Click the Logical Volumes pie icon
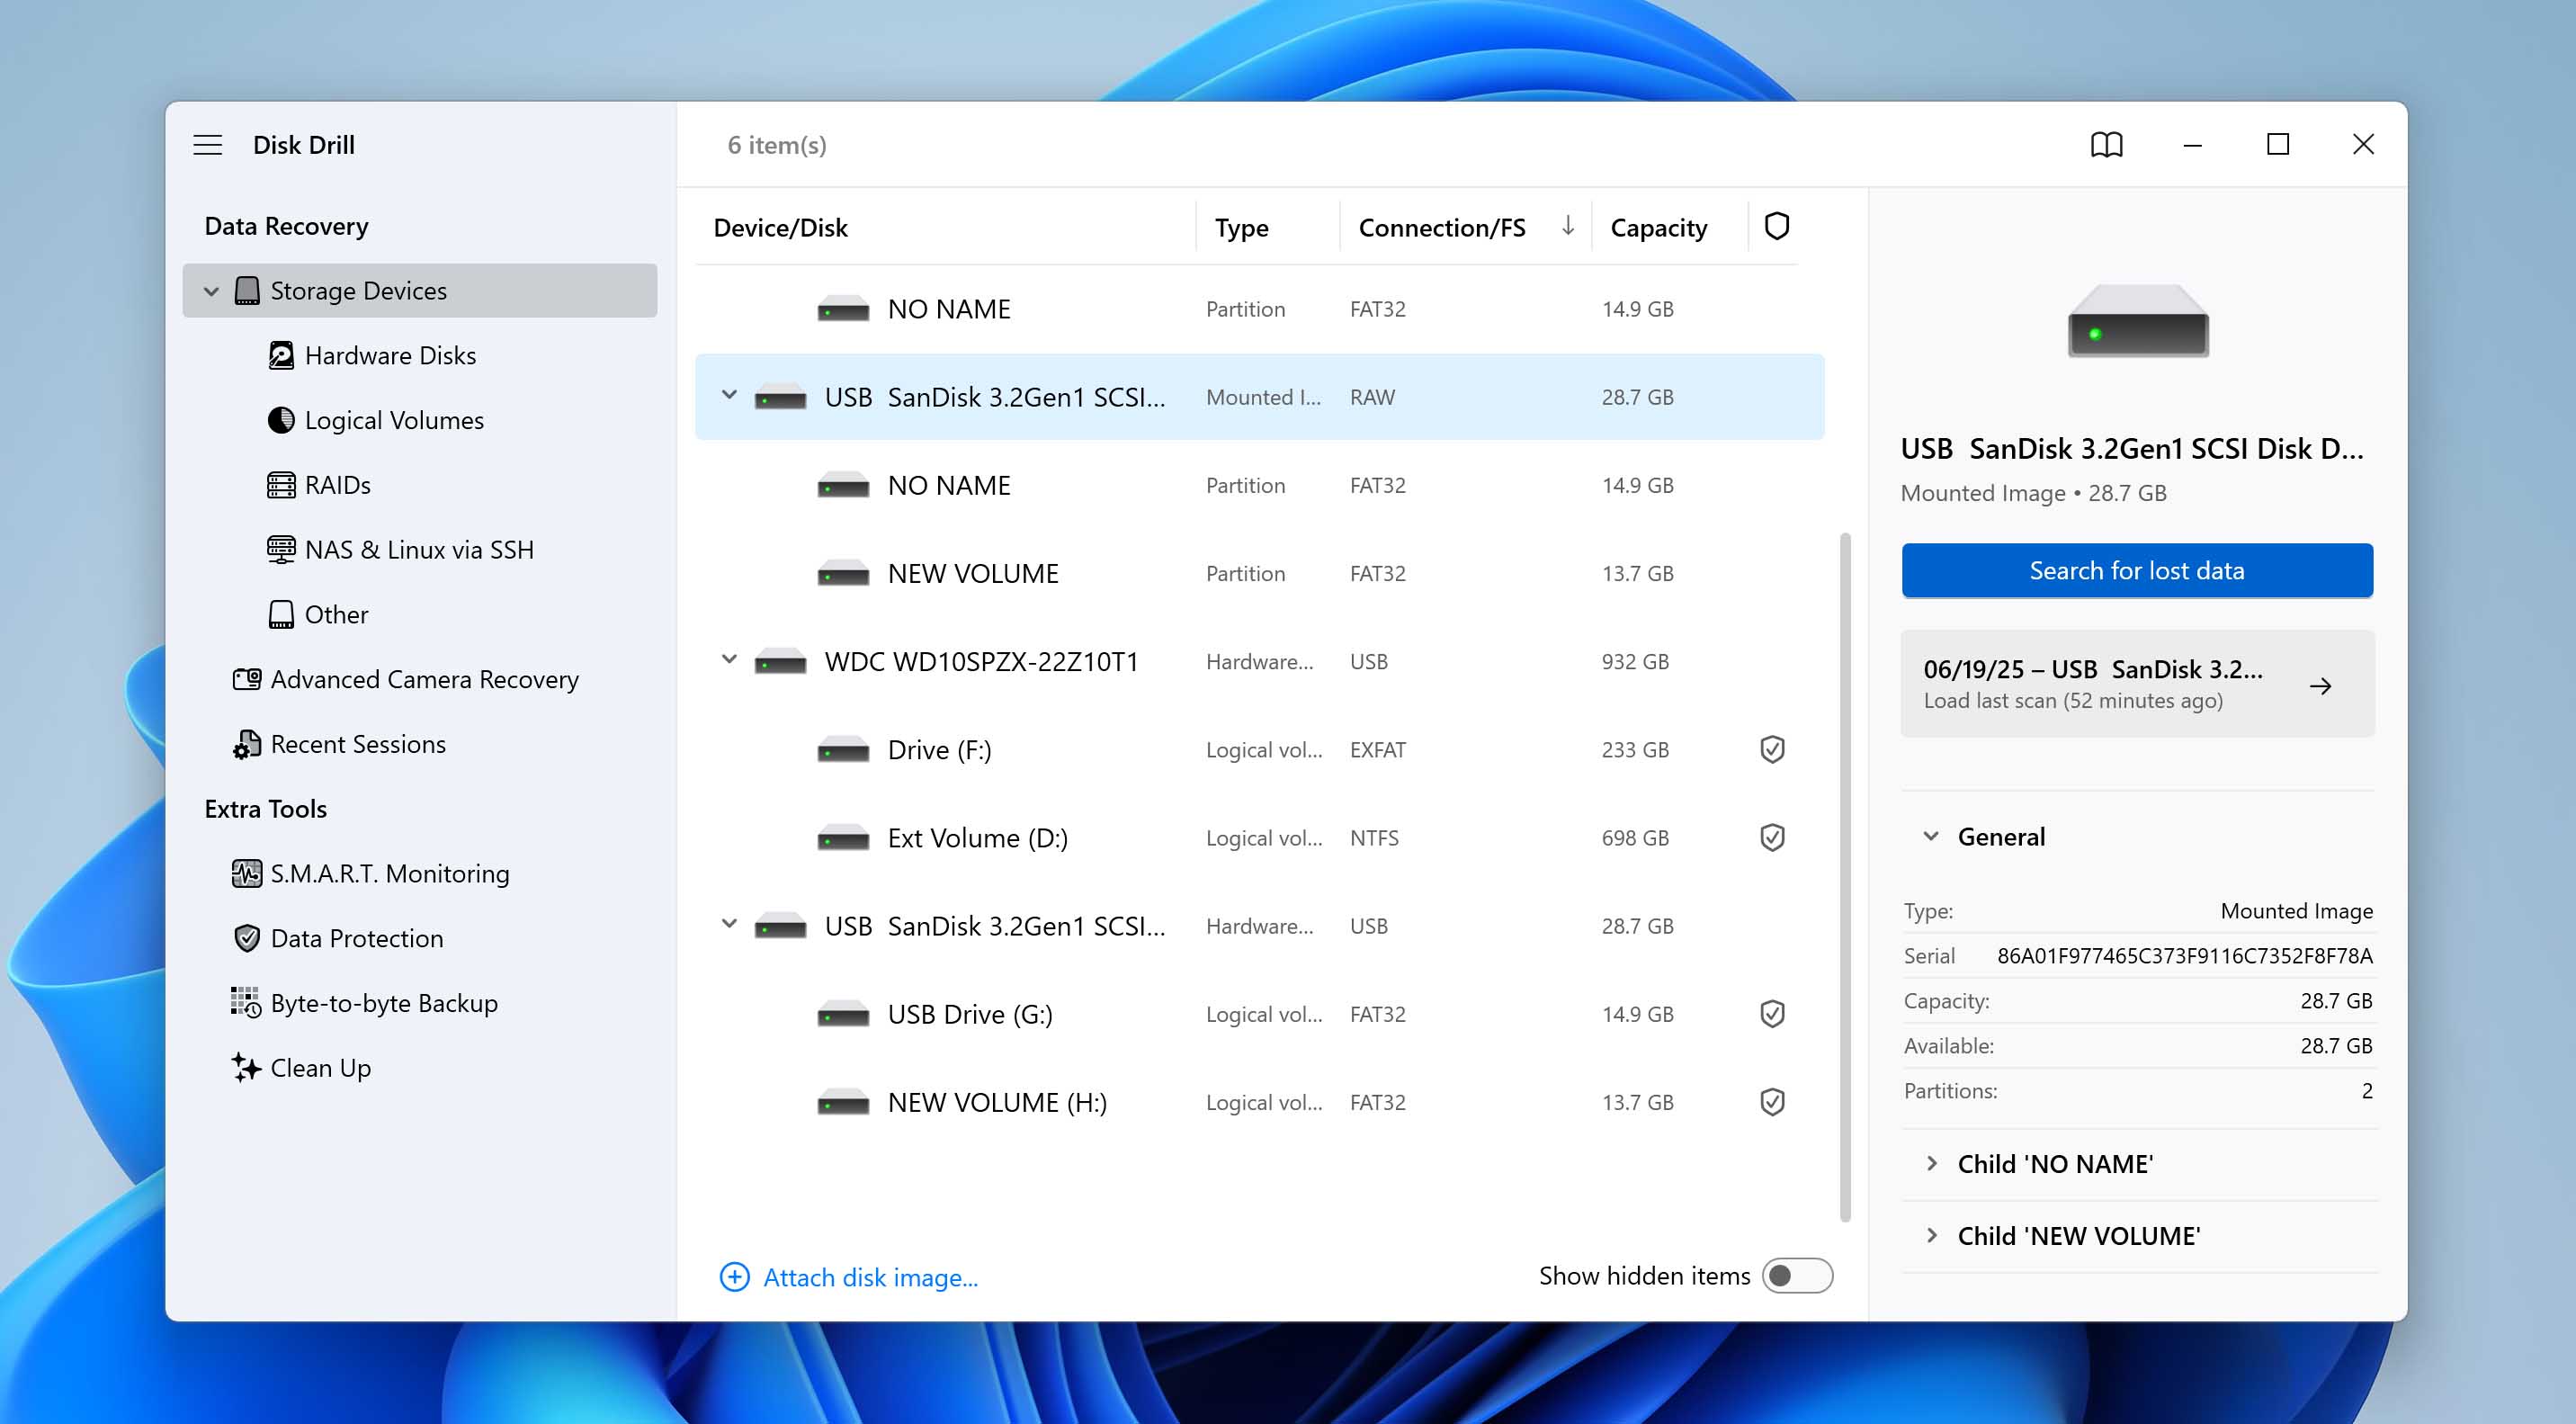This screenshot has height=1424, width=2576. tap(281, 420)
